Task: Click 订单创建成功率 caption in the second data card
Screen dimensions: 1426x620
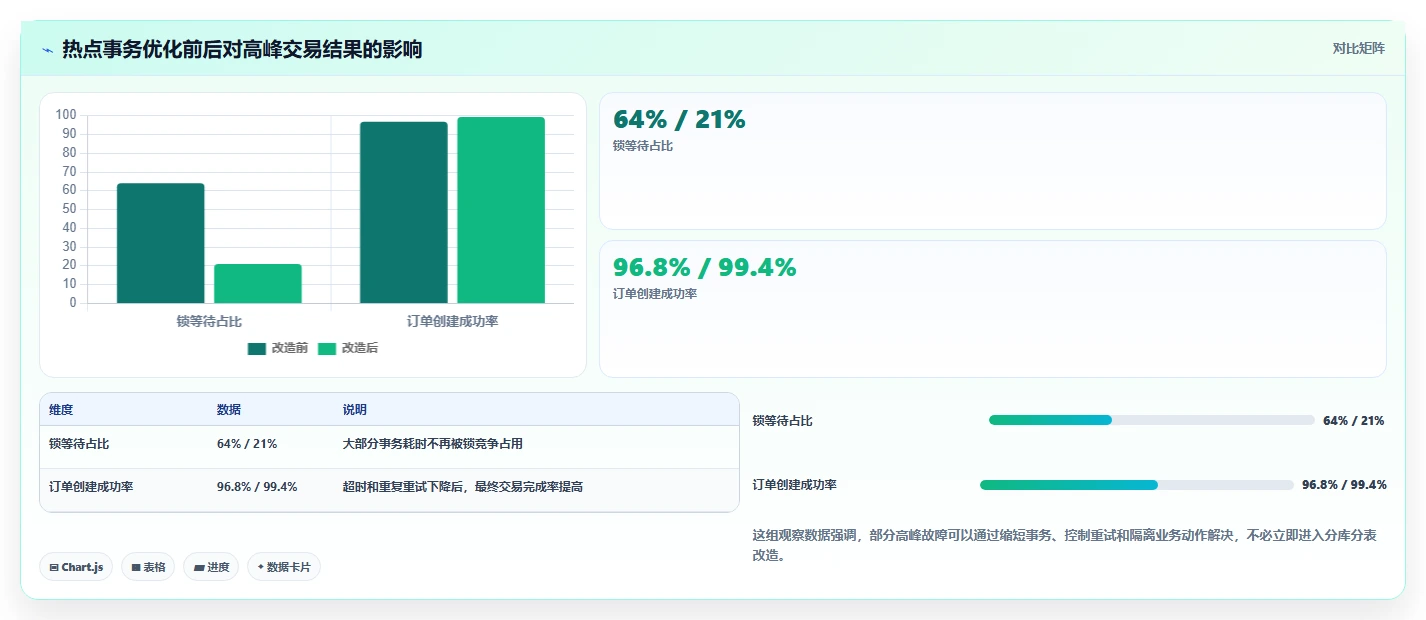Action: (655, 294)
